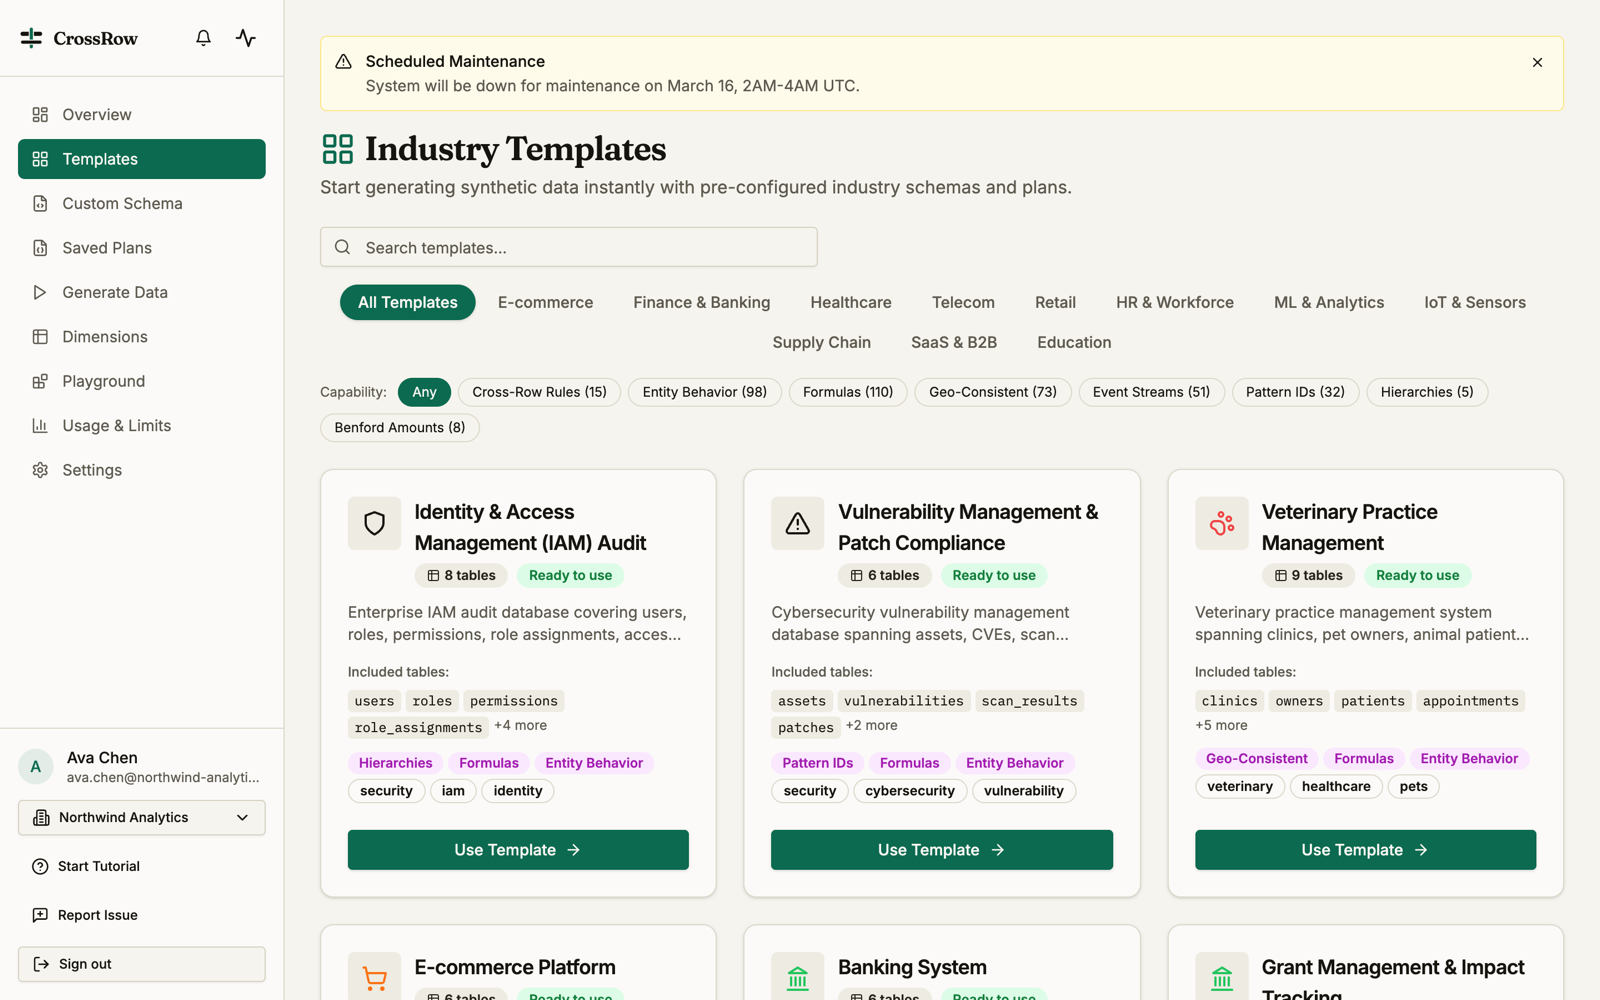Screen dimensions: 1600x1000
Task: Click the Veterinary Practice paw icon
Action: 1221,523
